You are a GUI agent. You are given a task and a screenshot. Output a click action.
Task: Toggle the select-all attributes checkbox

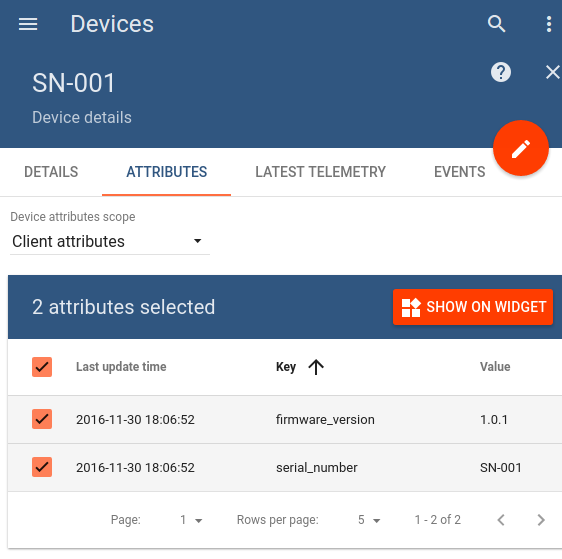42,367
